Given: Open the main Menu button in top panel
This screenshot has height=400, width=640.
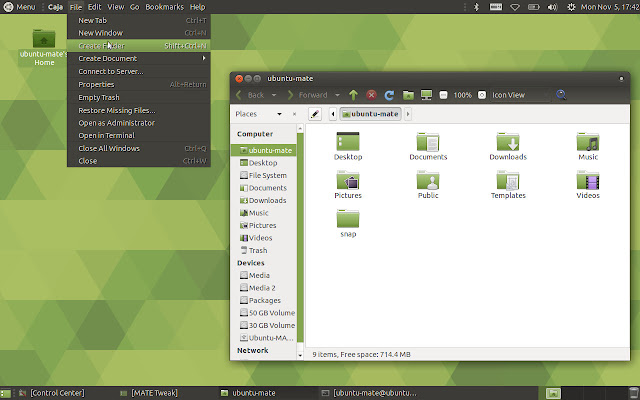Looking at the screenshot, I should pyautogui.click(x=19, y=7).
